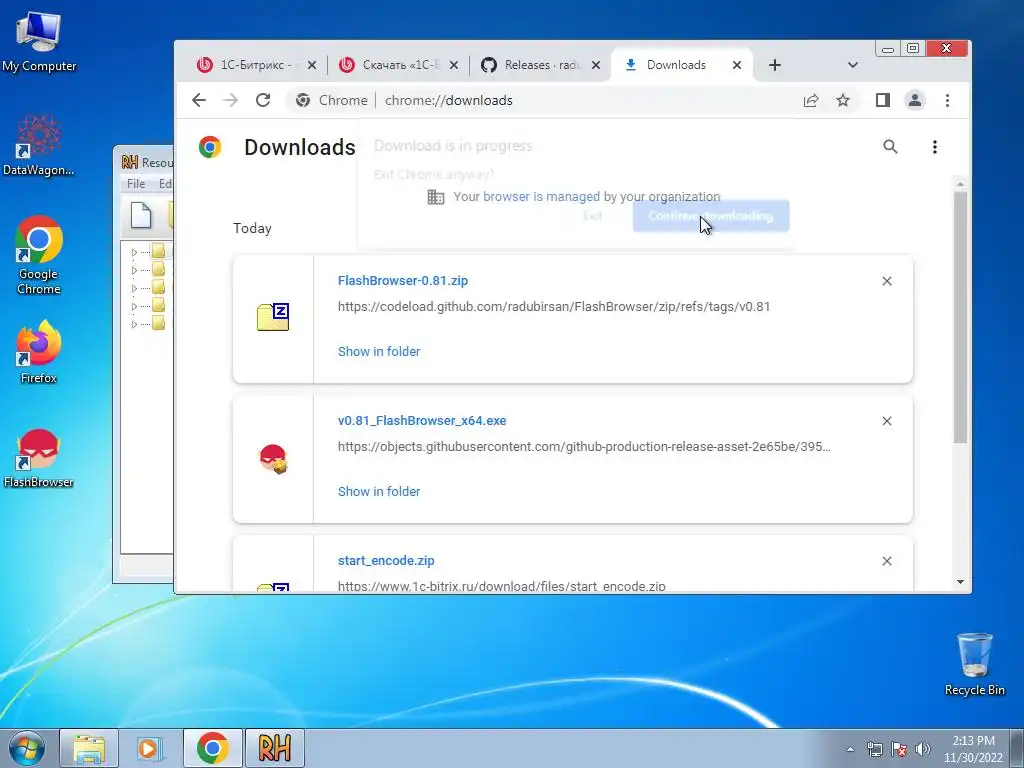
Task: Close the Releases GitHub tab
Action: [x=596, y=65]
